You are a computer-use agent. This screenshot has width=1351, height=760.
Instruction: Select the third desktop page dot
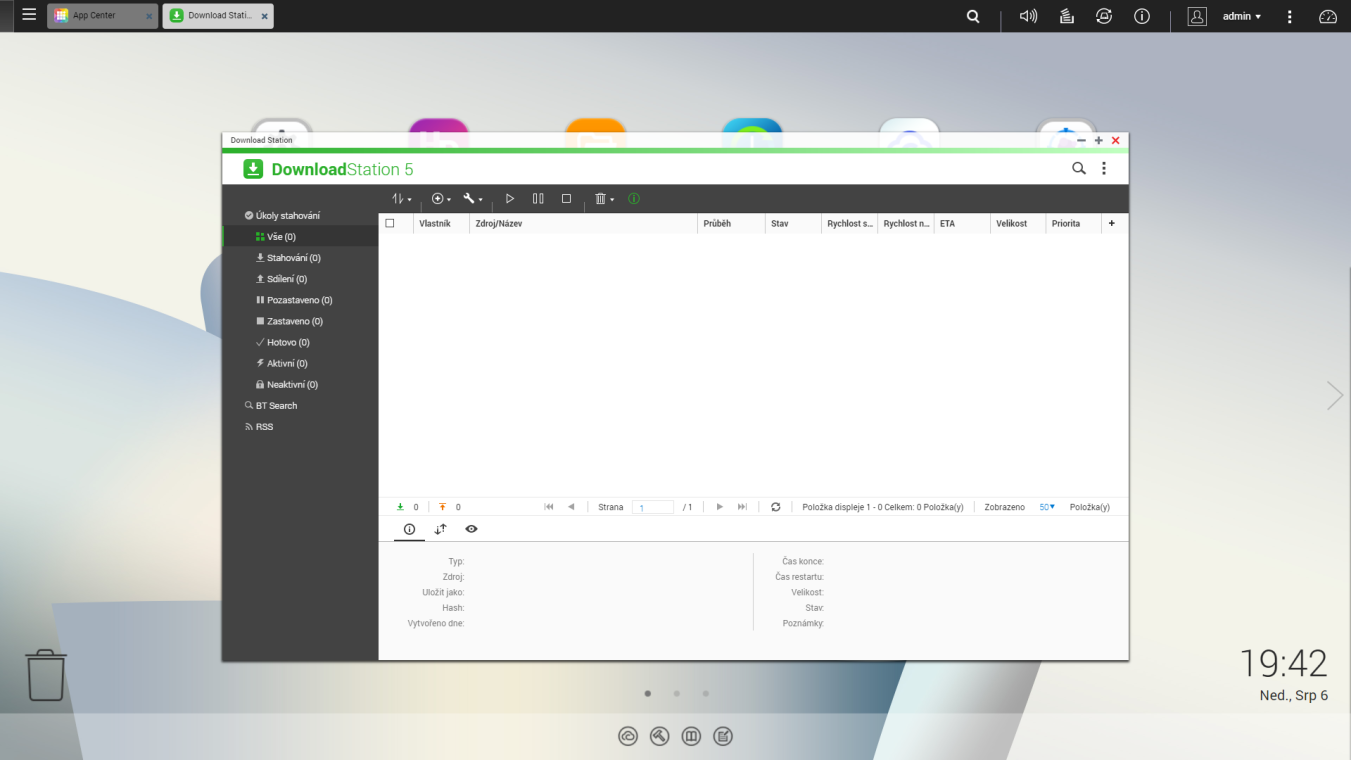tap(706, 693)
